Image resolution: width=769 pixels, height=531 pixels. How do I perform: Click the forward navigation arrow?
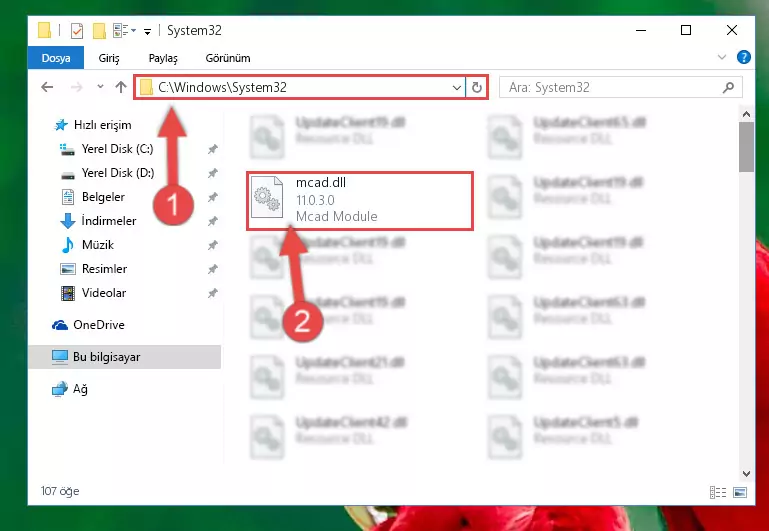tap(77, 87)
